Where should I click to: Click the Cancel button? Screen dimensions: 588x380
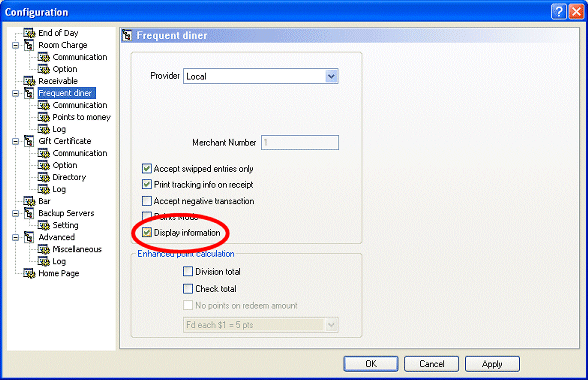click(432, 363)
